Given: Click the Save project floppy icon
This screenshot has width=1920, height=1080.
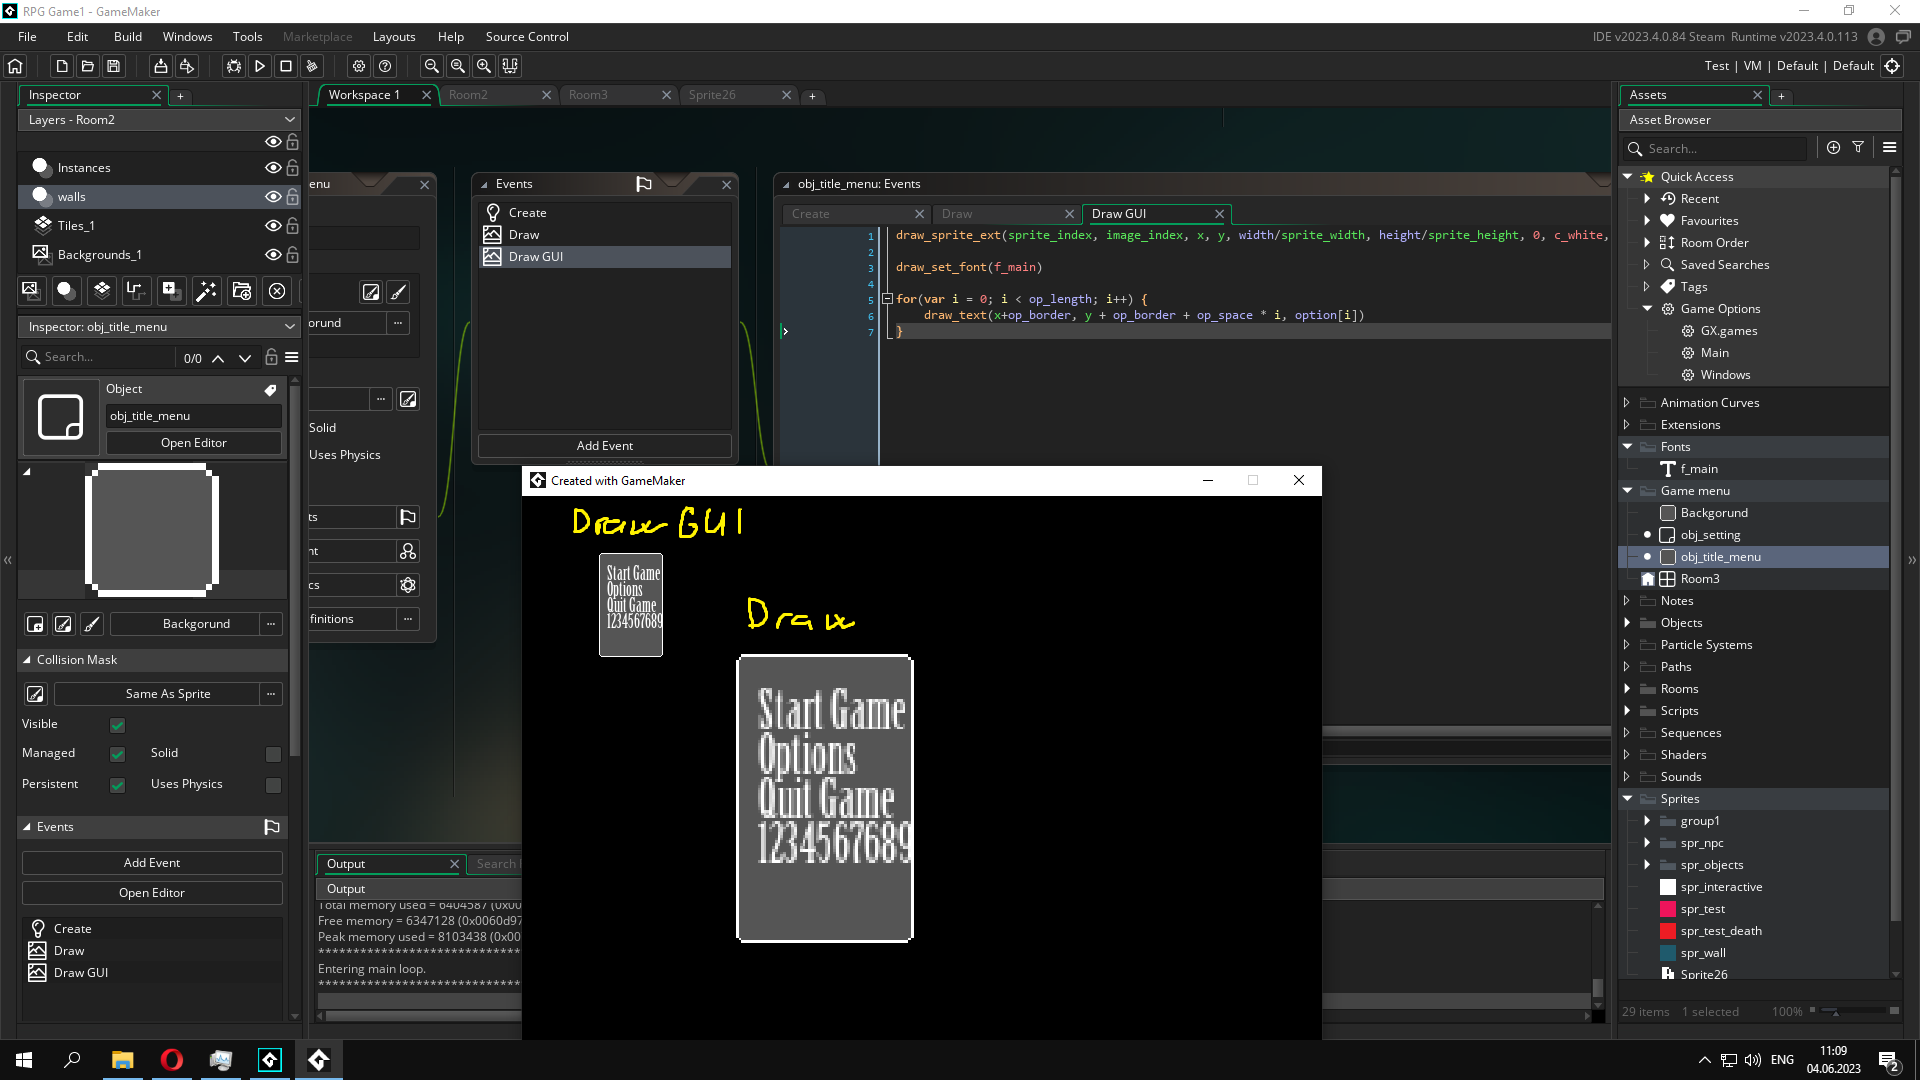Looking at the screenshot, I should [114, 66].
